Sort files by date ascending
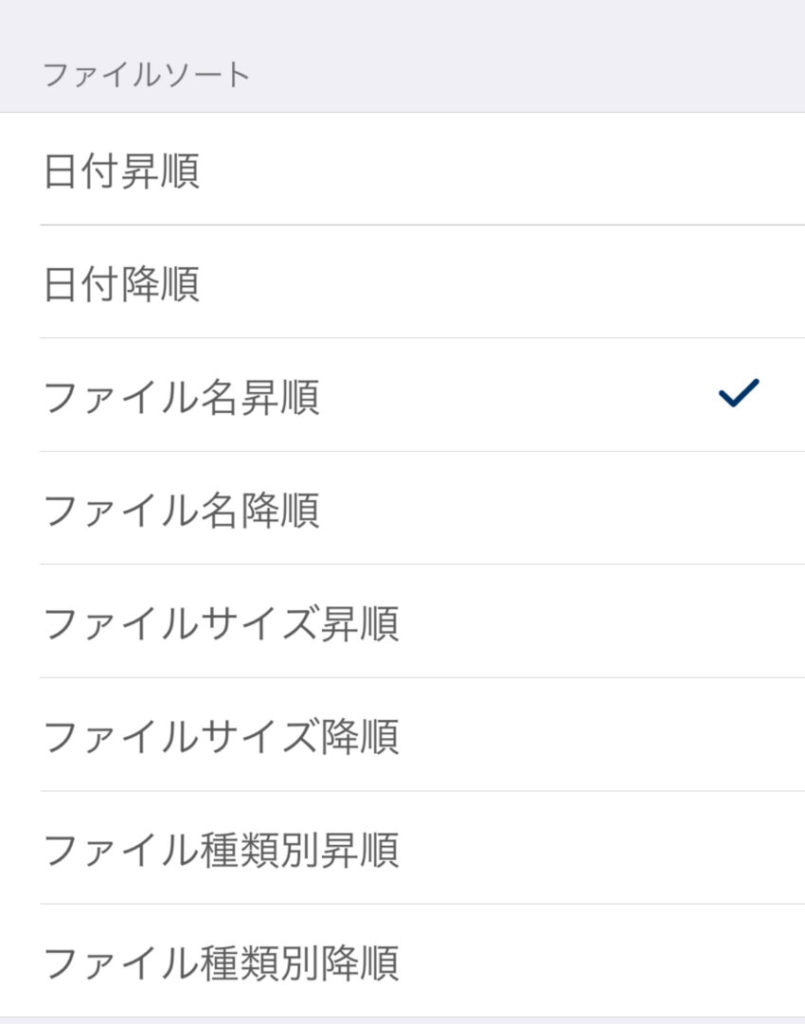The height and width of the screenshot is (1024, 805). click(x=122, y=171)
